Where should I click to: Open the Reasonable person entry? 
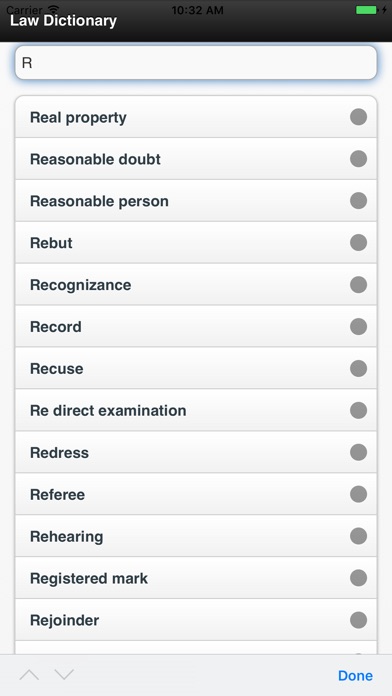[x=196, y=201]
